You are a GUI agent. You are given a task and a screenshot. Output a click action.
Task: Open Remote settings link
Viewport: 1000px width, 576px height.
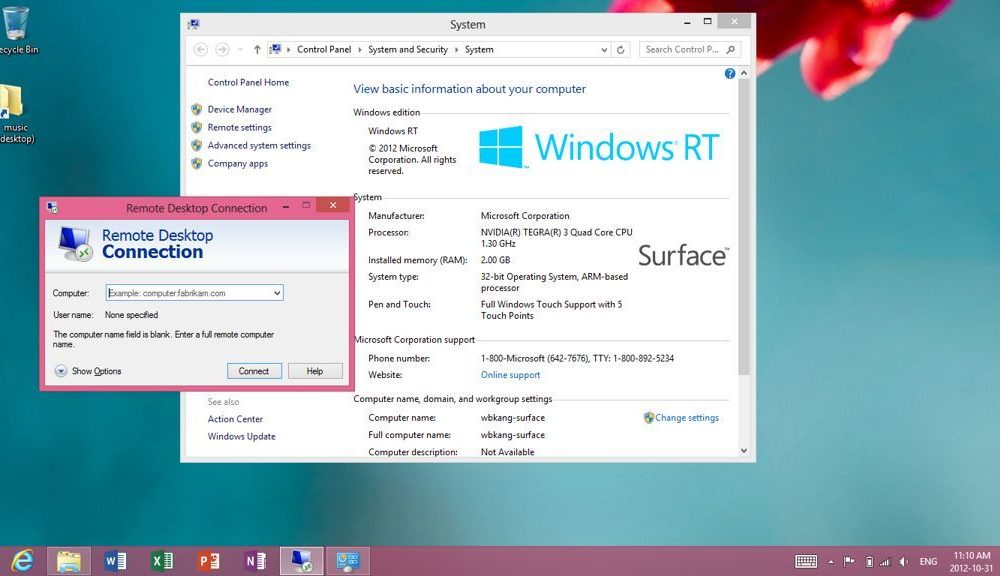[239, 127]
